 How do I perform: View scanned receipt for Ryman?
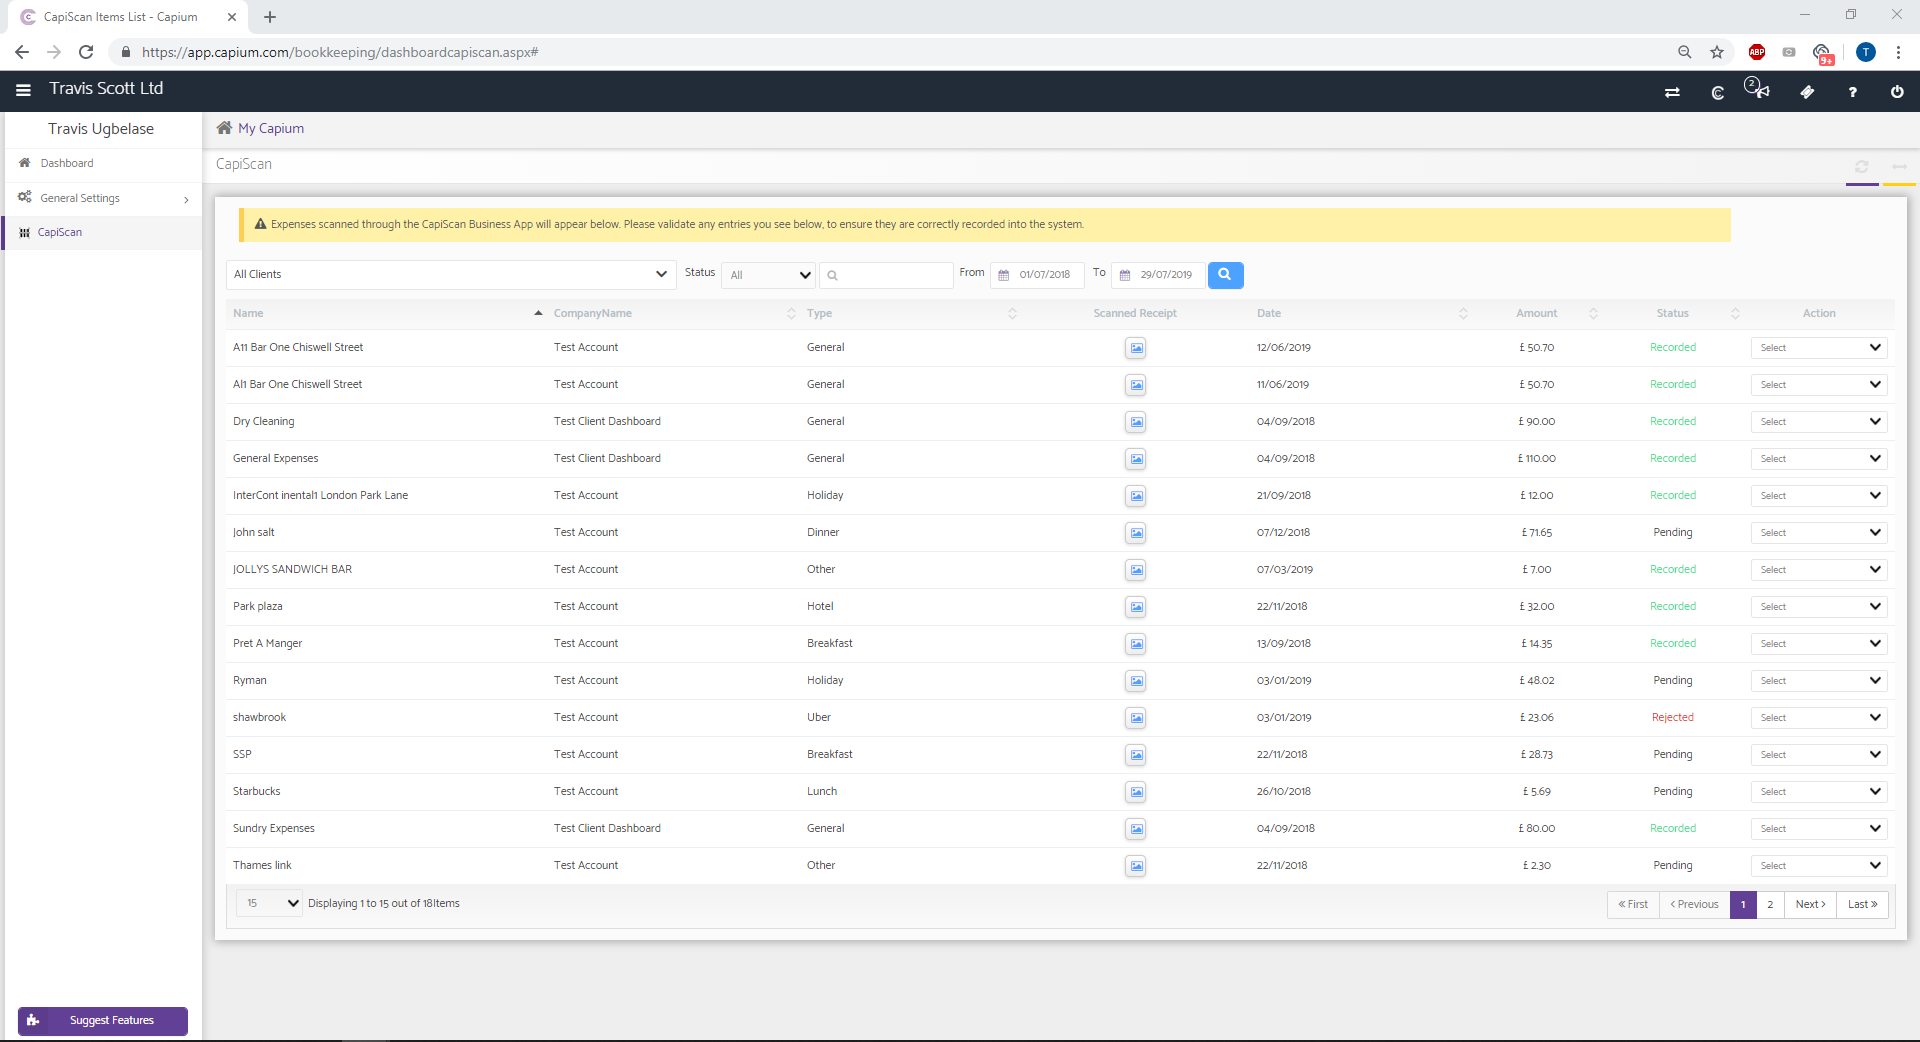[1136, 681]
